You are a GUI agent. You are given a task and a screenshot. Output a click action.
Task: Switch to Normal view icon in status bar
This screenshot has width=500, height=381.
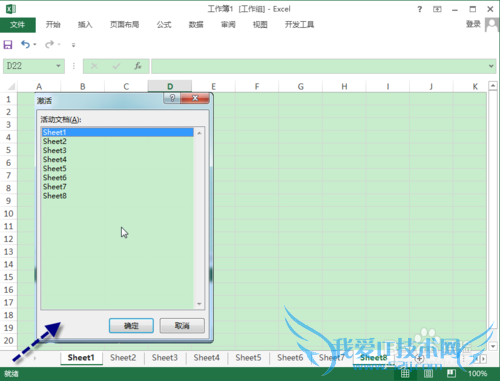pyautogui.click(x=405, y=373)
